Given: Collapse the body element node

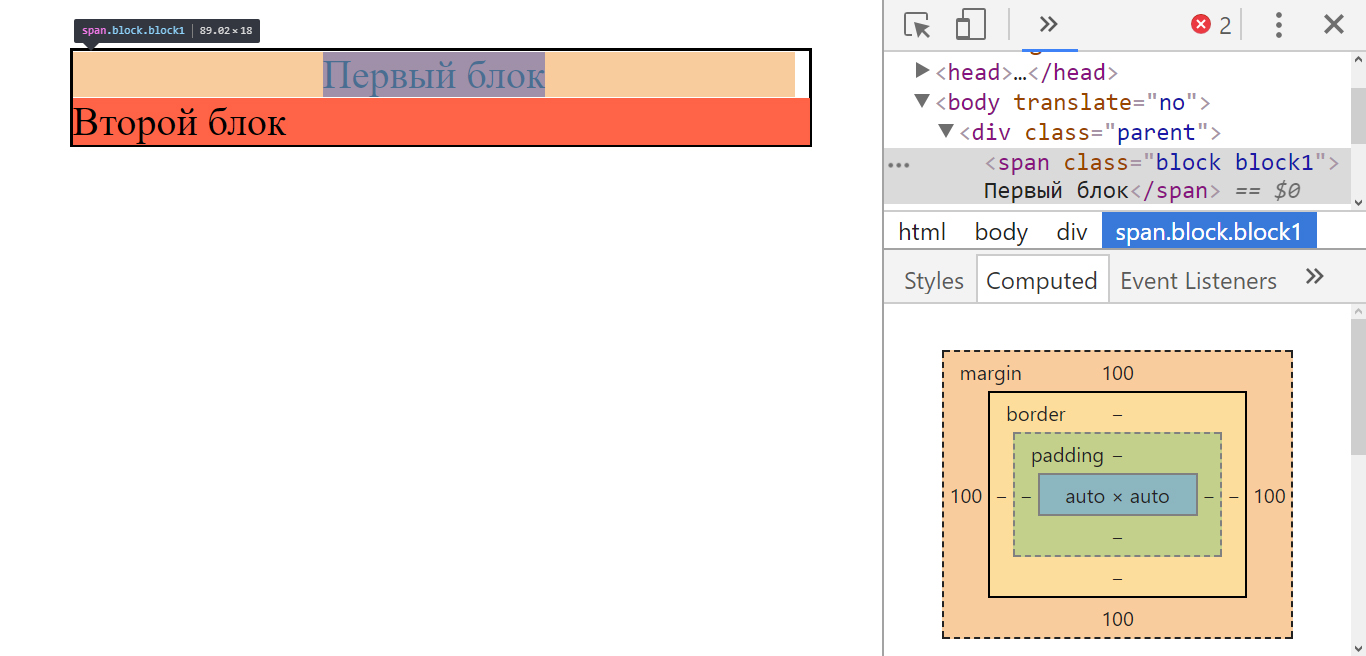Looking at the screenshot, I should 923,101.
